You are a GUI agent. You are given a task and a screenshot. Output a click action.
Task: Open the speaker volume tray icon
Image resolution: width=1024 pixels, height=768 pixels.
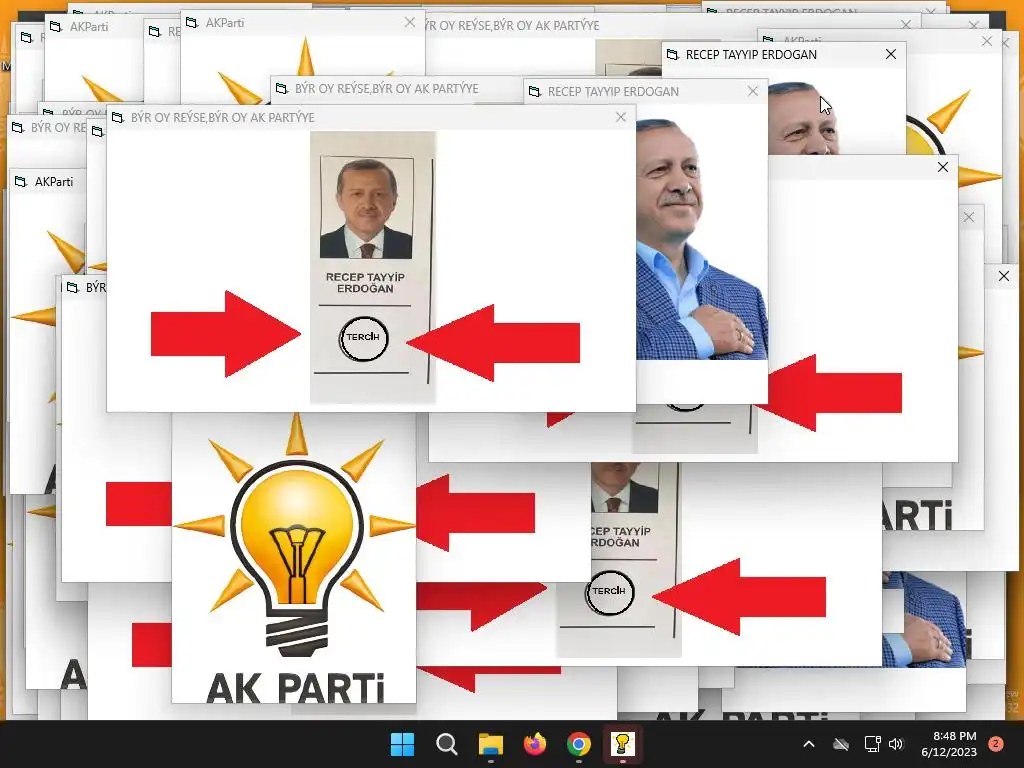(896, 744)
